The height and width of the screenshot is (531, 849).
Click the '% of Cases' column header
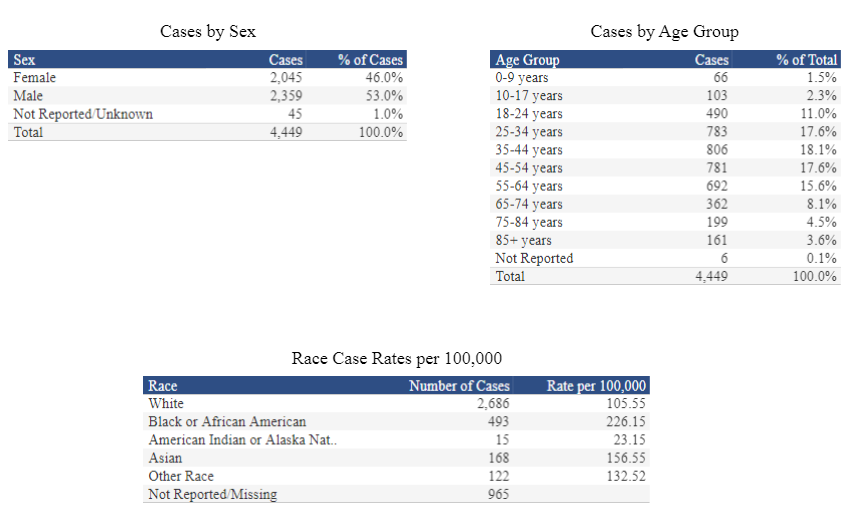(x=370, y=60)
